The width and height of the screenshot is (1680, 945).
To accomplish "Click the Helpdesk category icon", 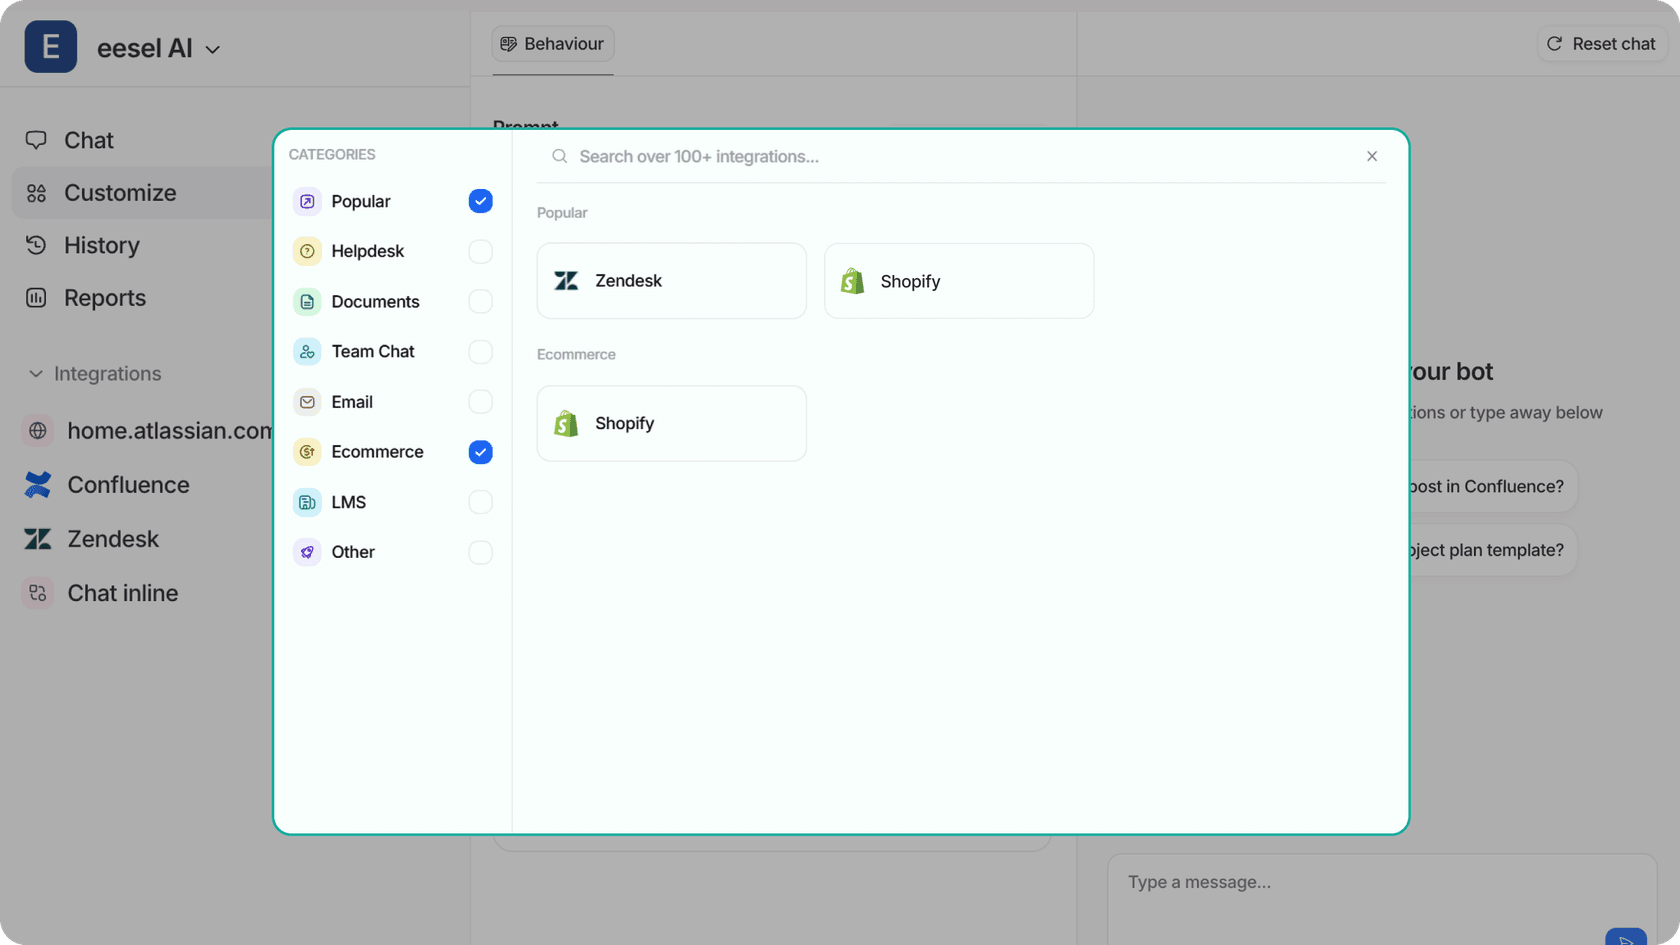I will pos(306,251).
